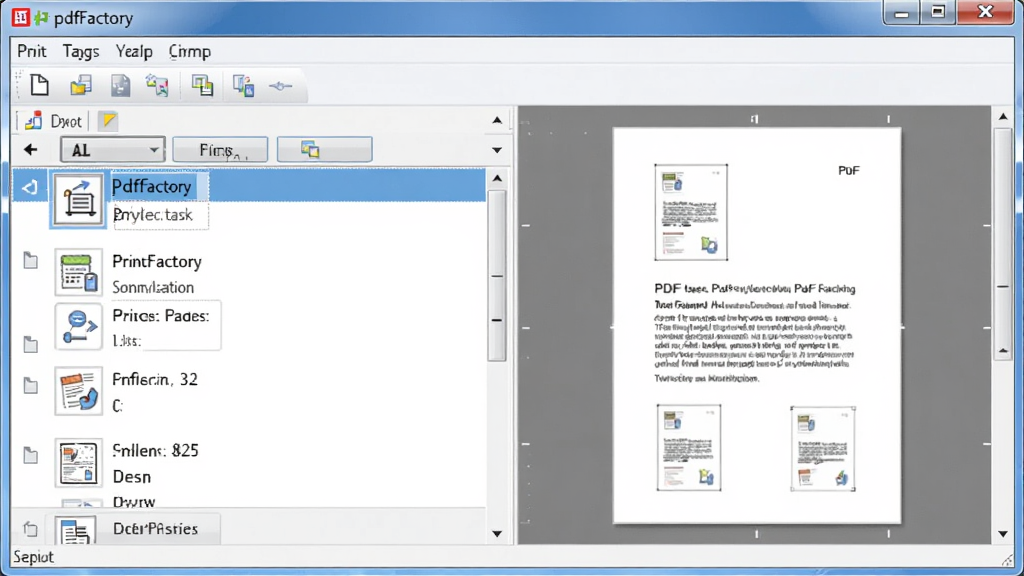Select bottom-right thumbnail on preview page
This screenshot has height=576, width=1024.
[823, 449]
